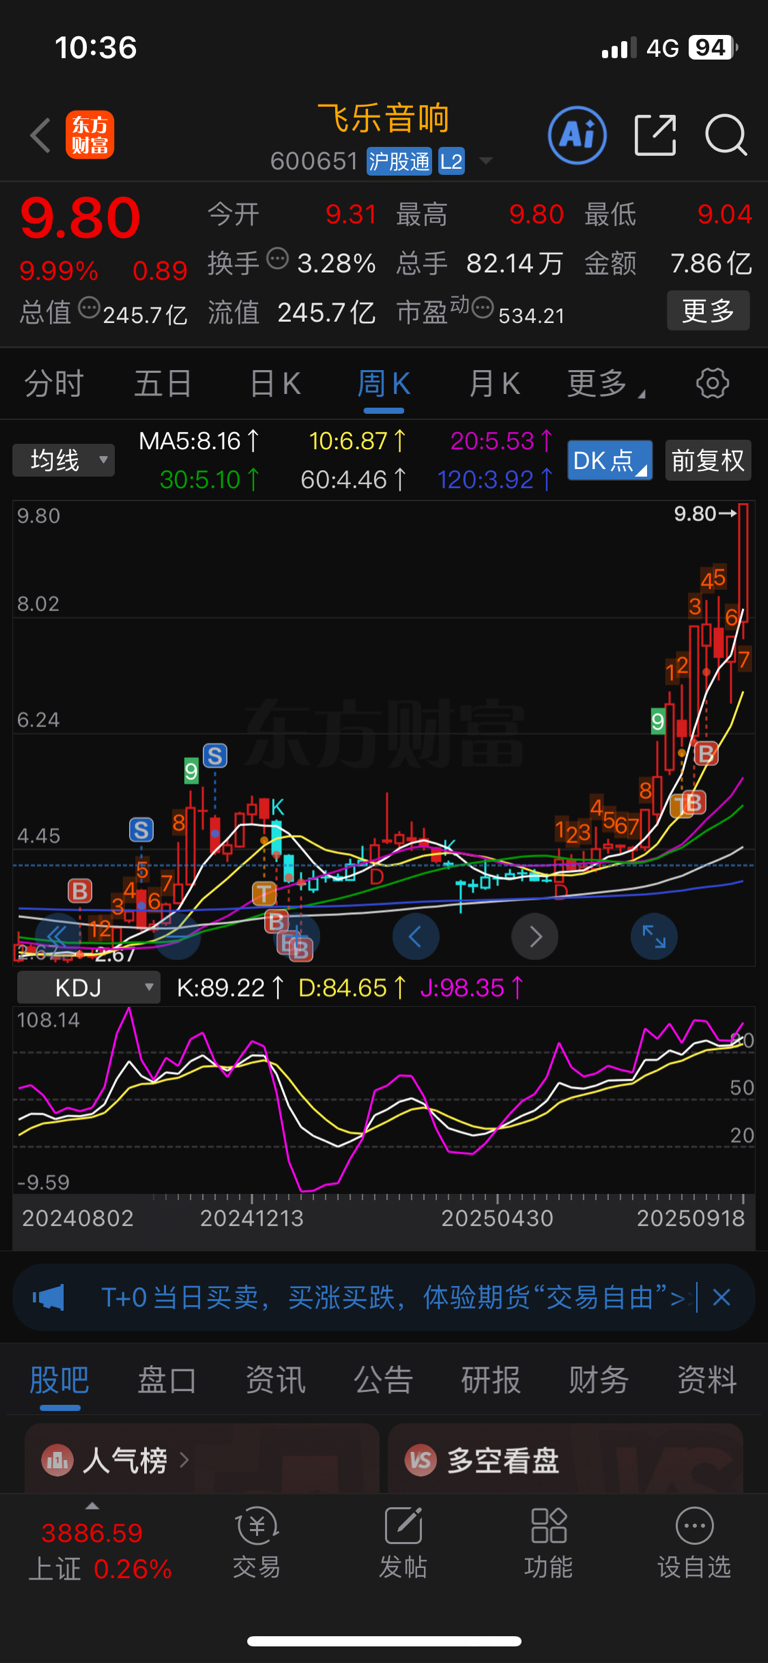The width and height of the screenshot is (768, 1663).
Task: Expand the 人气榜 chevron
Action: pos(184,1460)
